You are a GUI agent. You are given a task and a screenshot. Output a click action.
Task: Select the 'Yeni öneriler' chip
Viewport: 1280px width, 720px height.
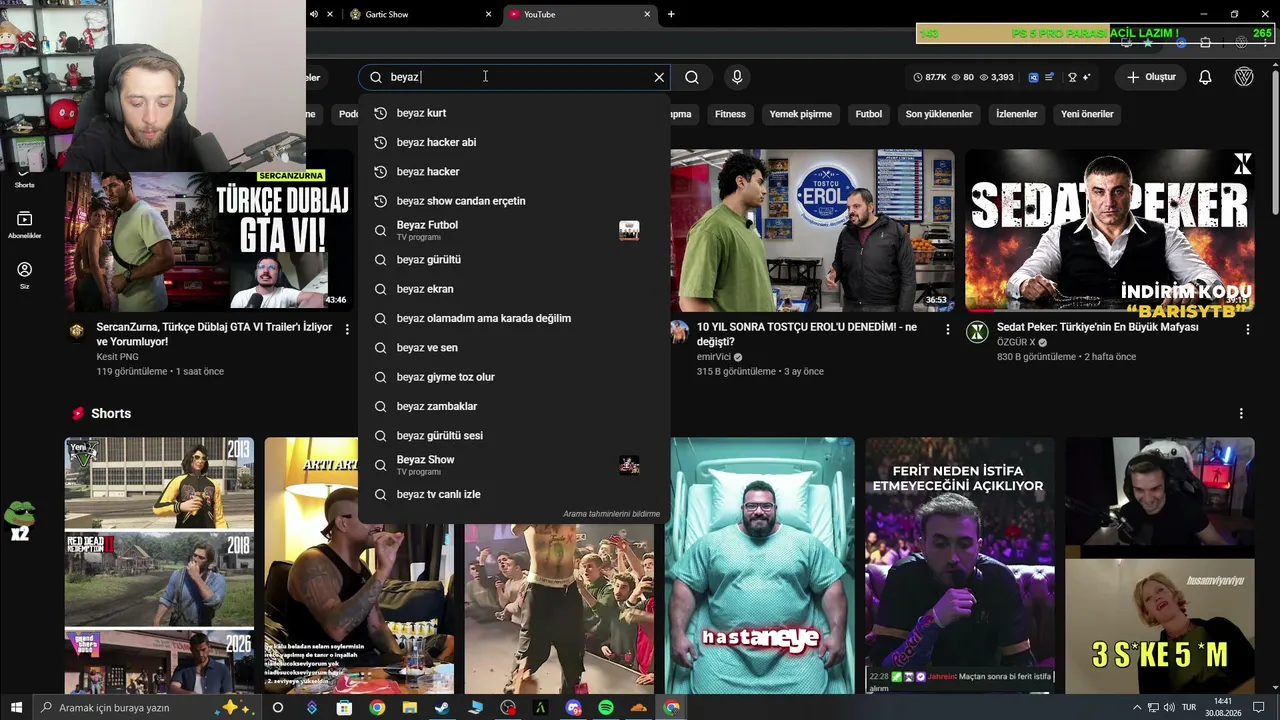[x=1087, y=114]
